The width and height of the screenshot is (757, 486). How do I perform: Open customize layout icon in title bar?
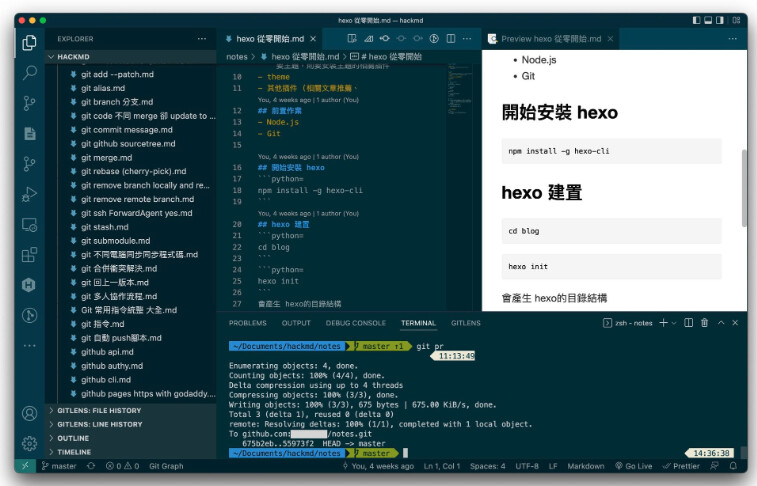click(x=736, y=20)
